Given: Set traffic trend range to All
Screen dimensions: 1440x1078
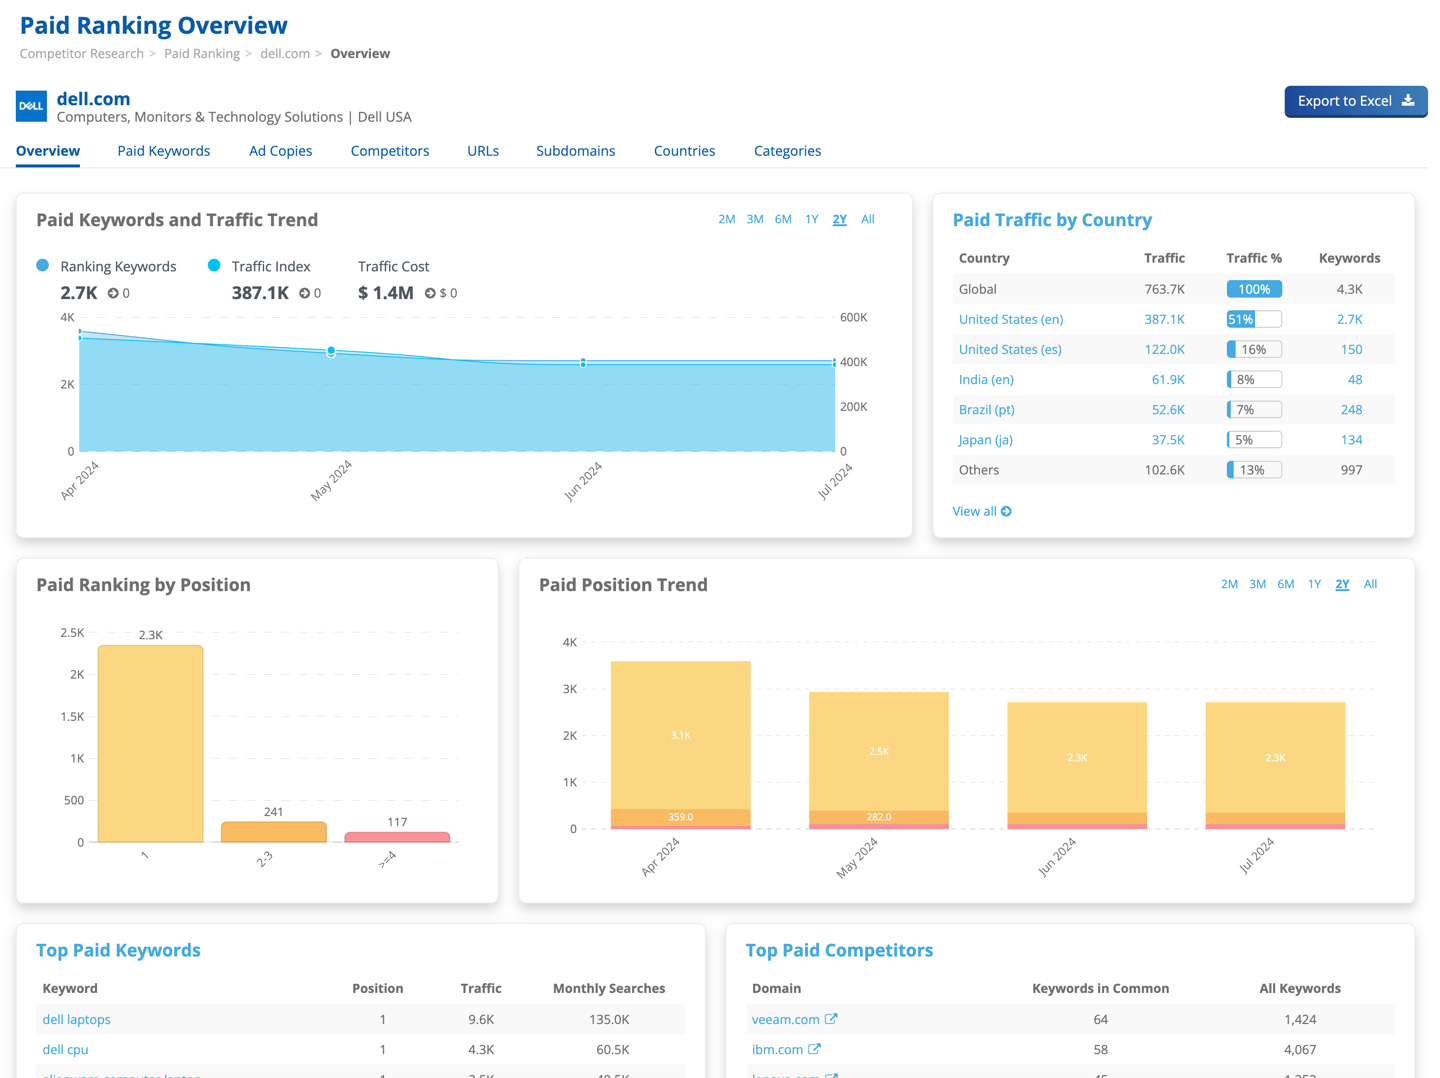Looking at the screenshot, I should tap(868, 219).
